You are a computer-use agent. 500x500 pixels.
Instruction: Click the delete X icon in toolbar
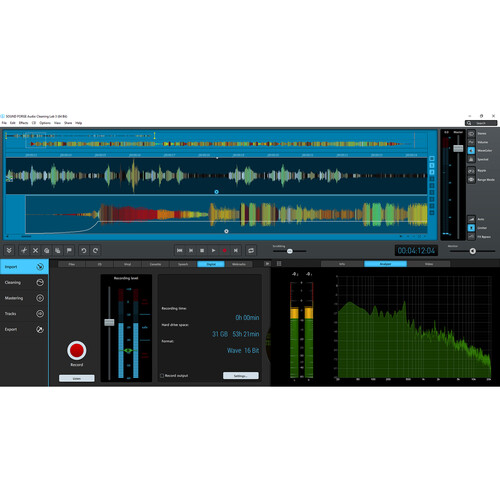(35, 250)
